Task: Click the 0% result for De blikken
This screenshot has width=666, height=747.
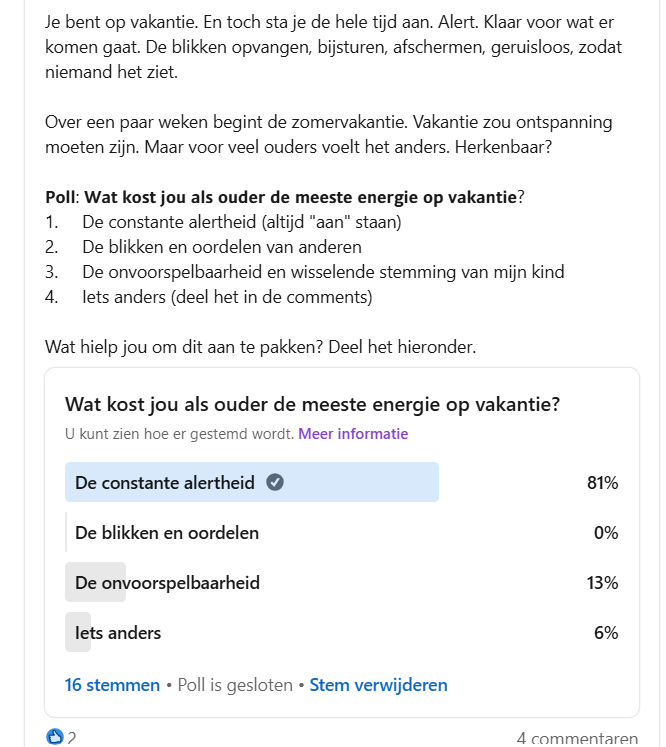Action: pos(606,533)
